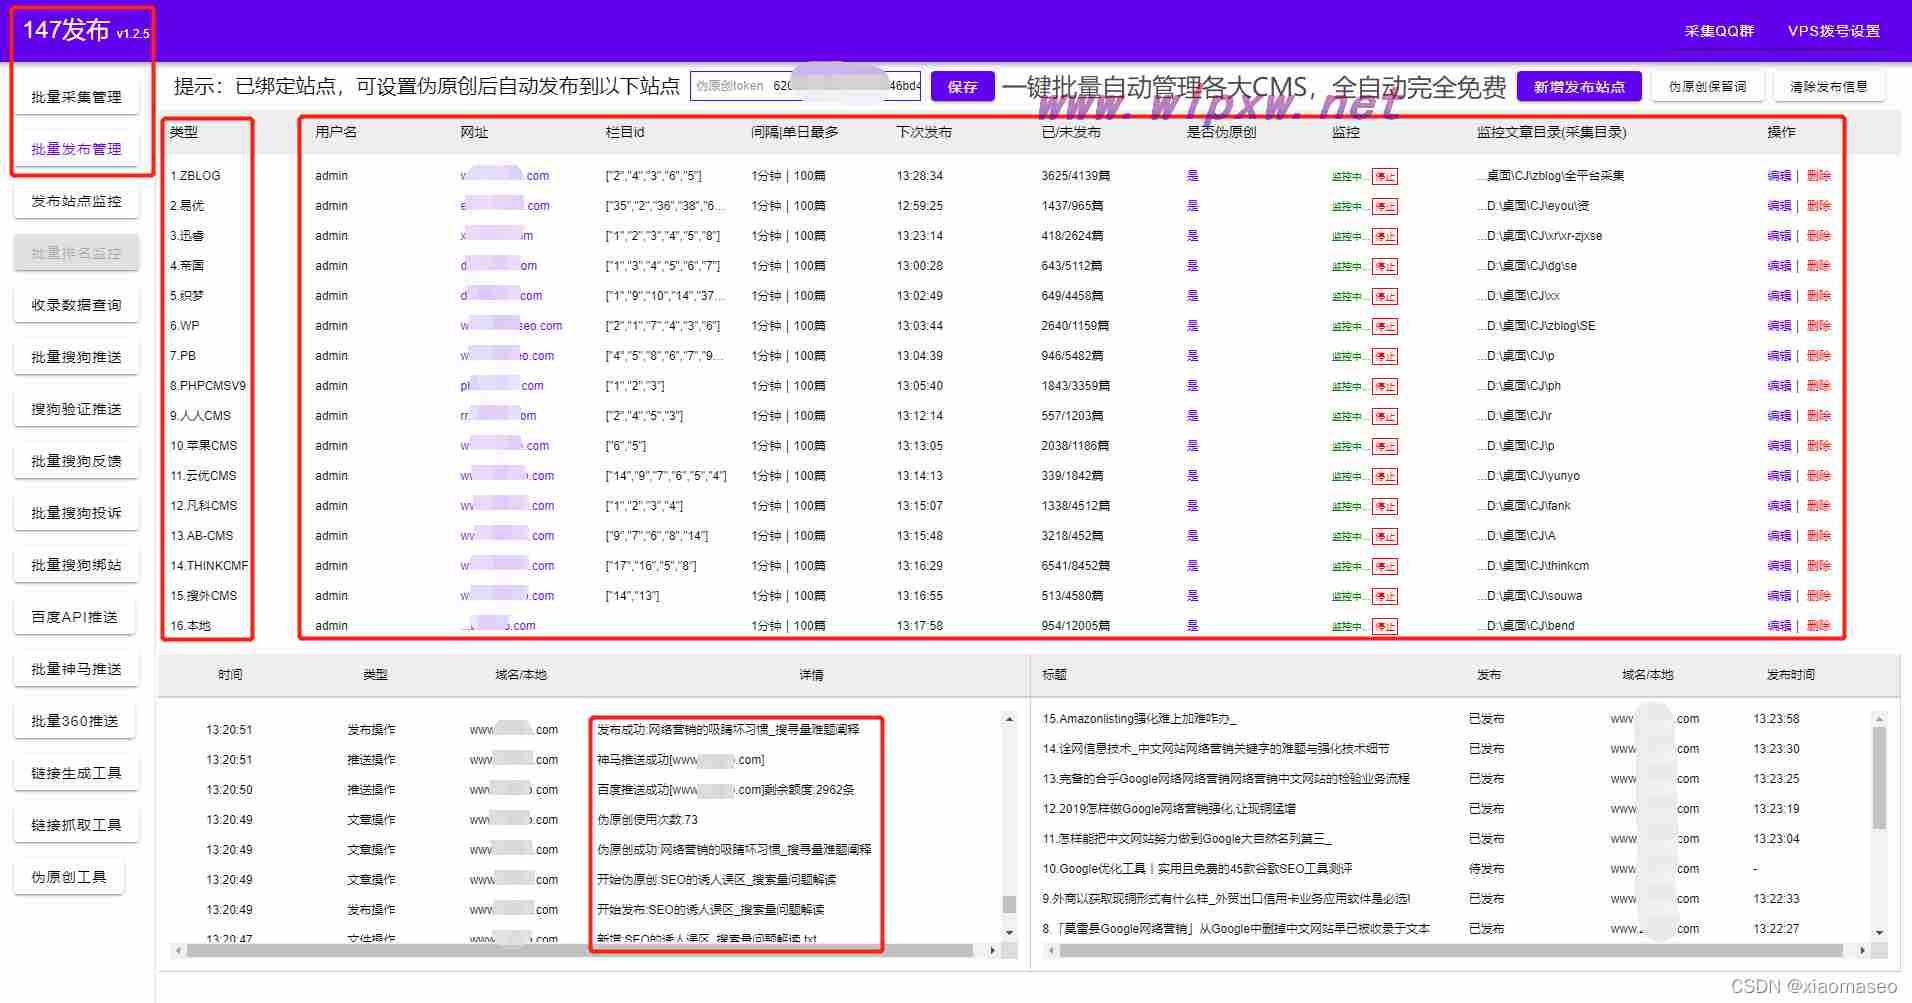1912x1003 pixels.
Task: Click the log panel's vertical scroll-down arrow
Action: pyautogui.click(x=1009, y=932)
